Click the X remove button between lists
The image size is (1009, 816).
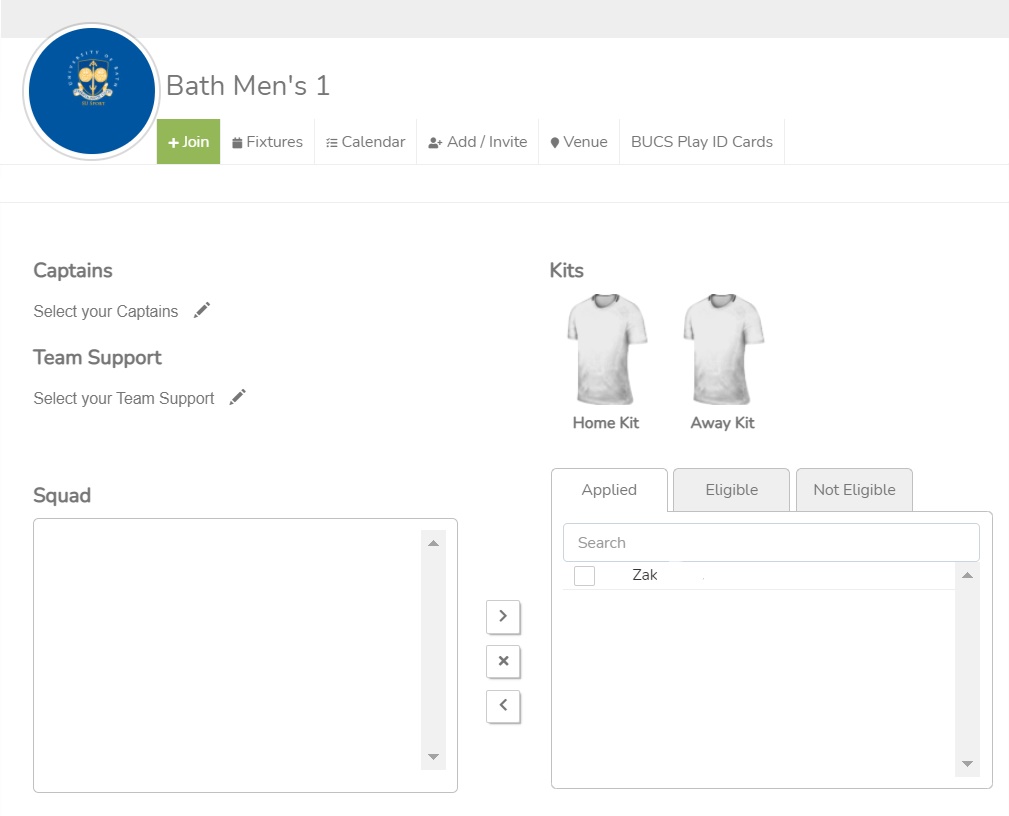point(503,661)
